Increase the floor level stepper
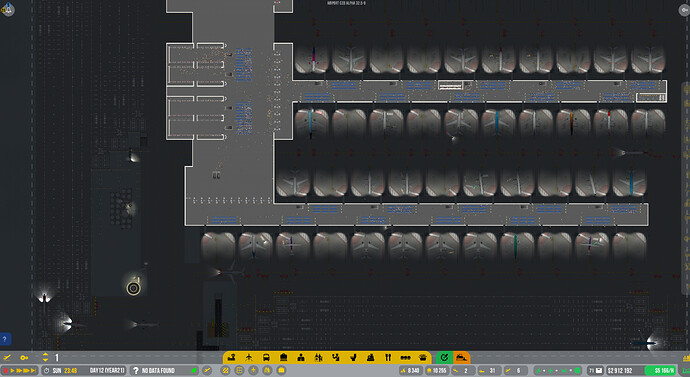Viewport: 690px width, 377px height. click(45, 355)
